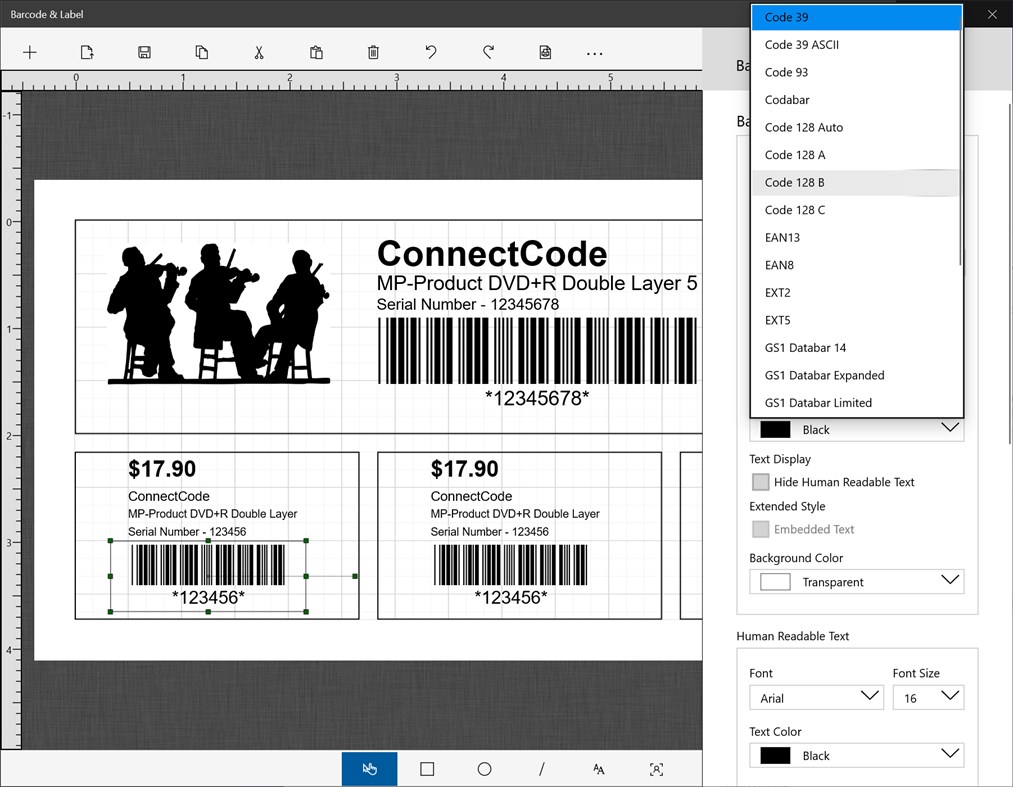Click the Save icon
The image size is (1013, 787).
144,52
